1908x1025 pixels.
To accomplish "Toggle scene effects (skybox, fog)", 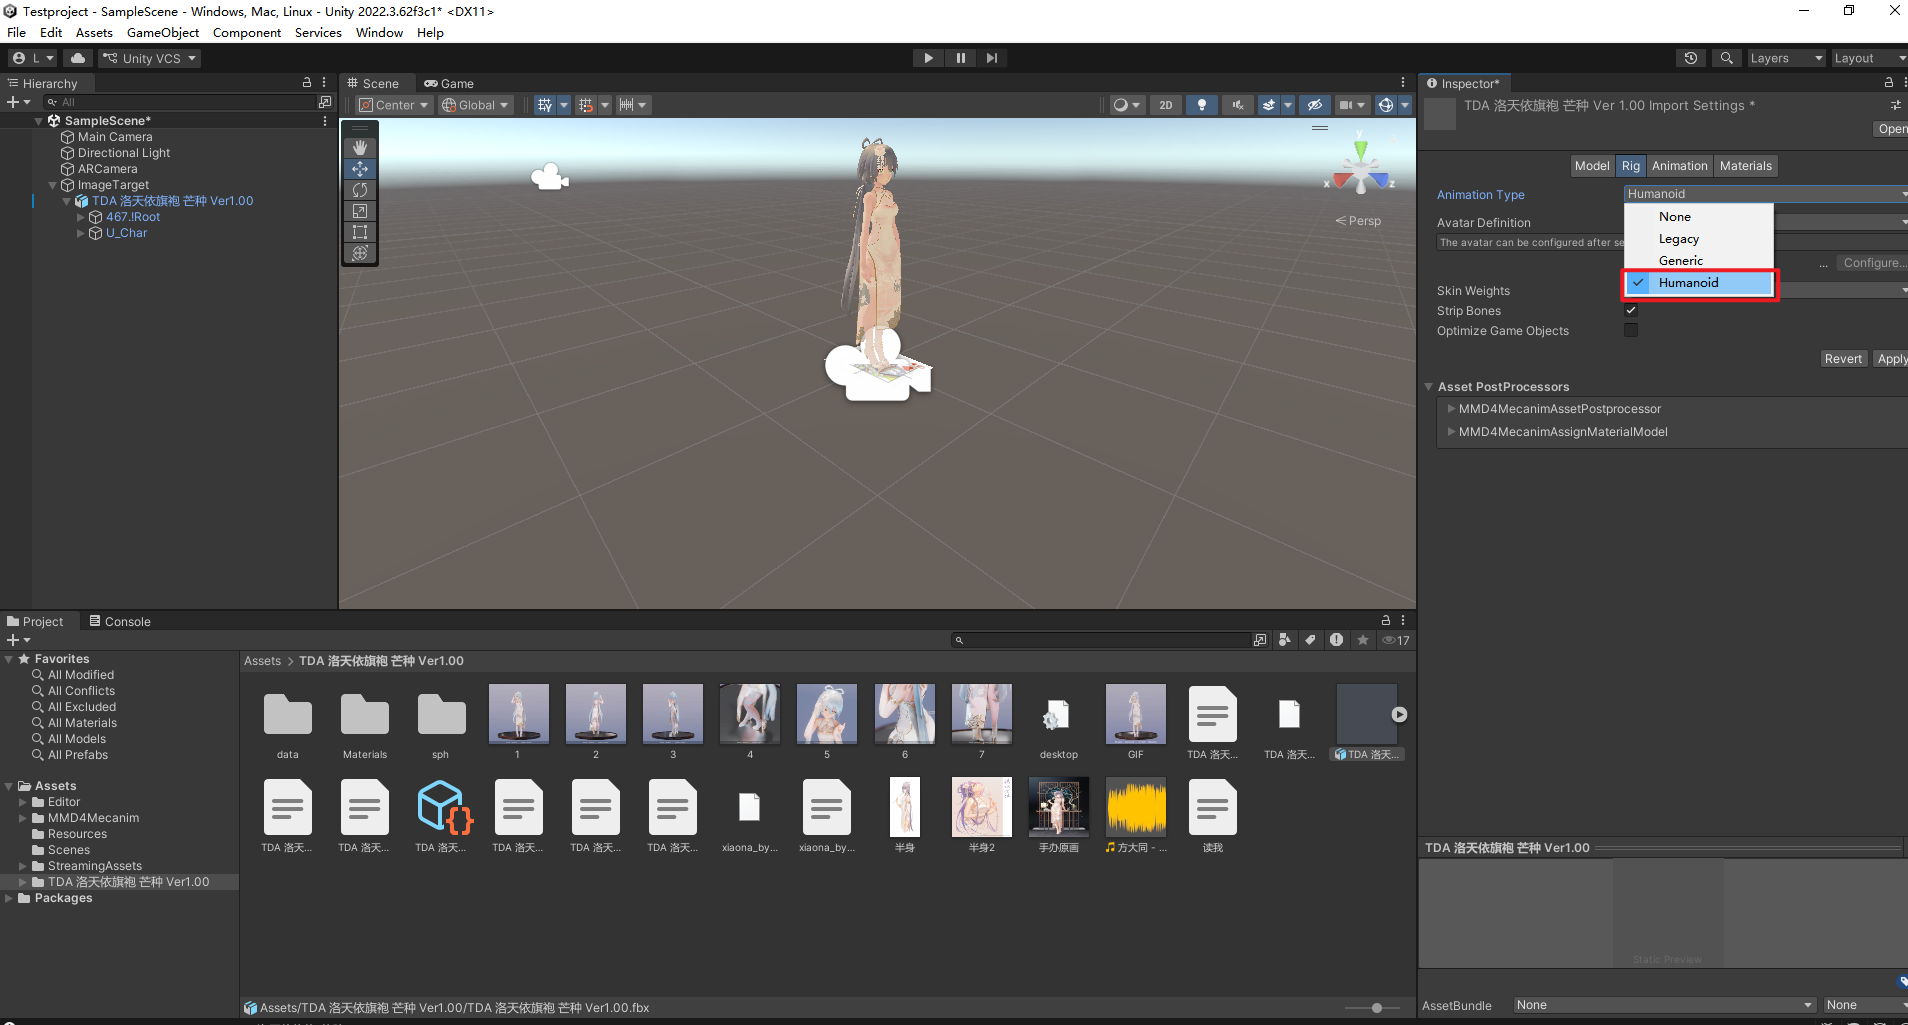I will tap(1268, 105).
